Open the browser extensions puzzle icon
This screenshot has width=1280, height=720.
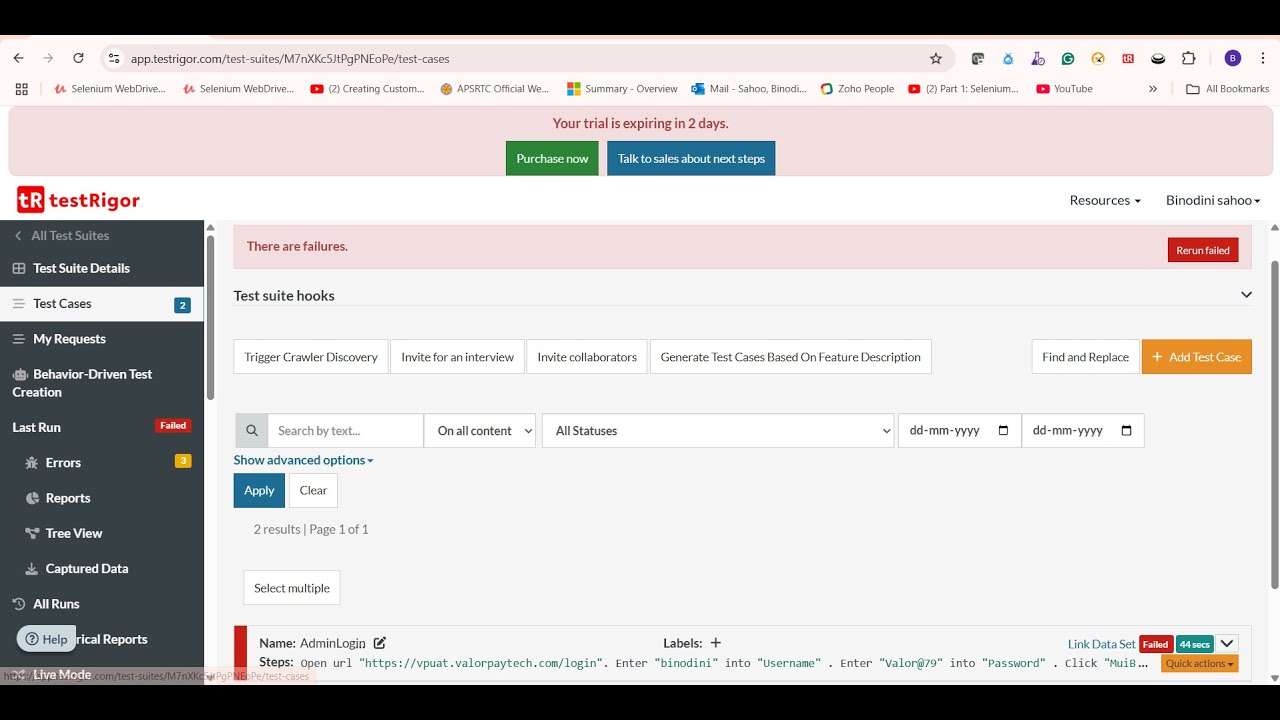coord(1188,59)
